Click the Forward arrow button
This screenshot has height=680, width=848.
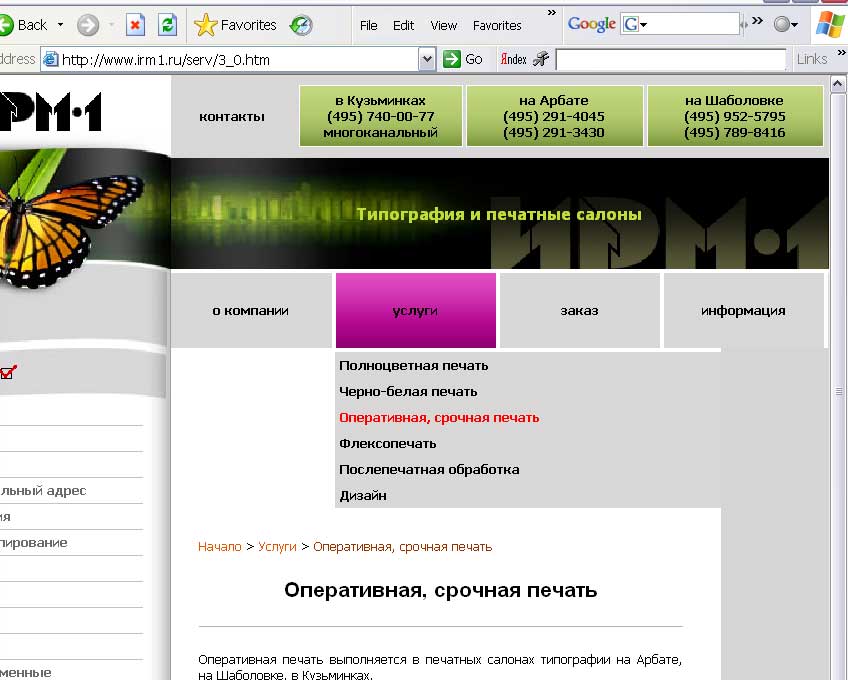88,25
